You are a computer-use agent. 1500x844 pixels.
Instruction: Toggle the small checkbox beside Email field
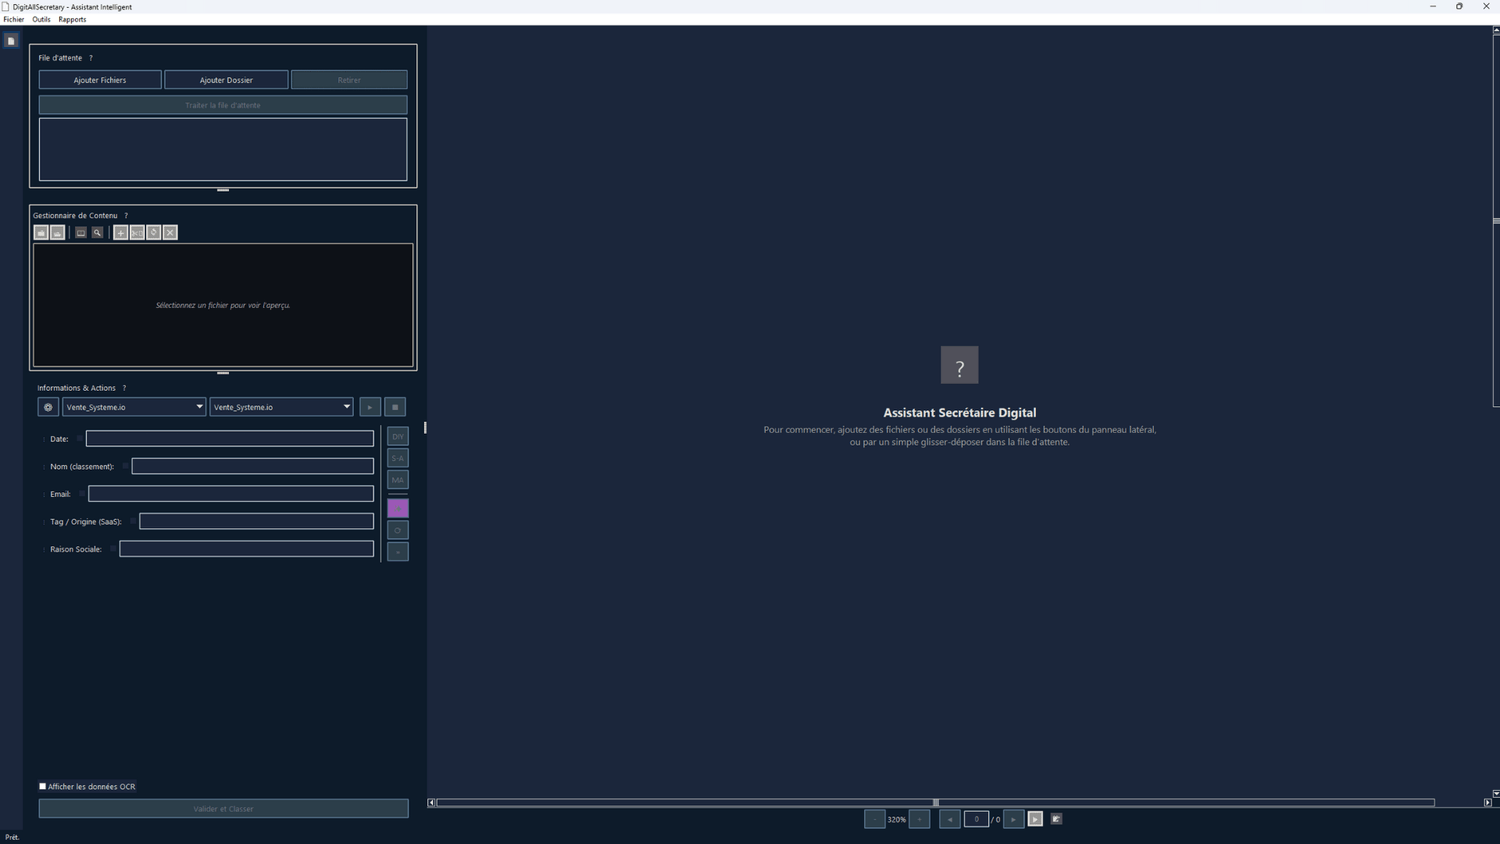coord(82,494)
